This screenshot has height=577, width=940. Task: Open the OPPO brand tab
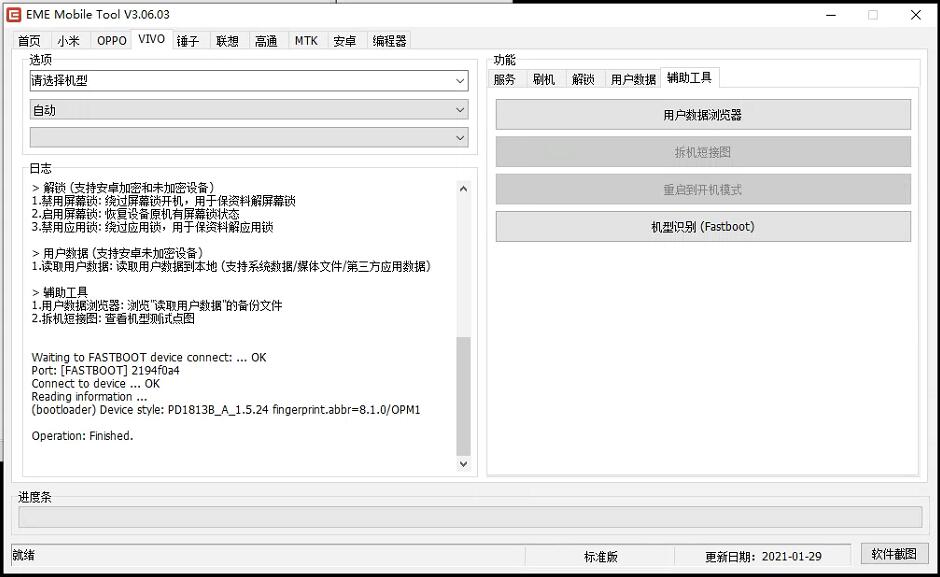pyautogui.click(x=111, y=41)
